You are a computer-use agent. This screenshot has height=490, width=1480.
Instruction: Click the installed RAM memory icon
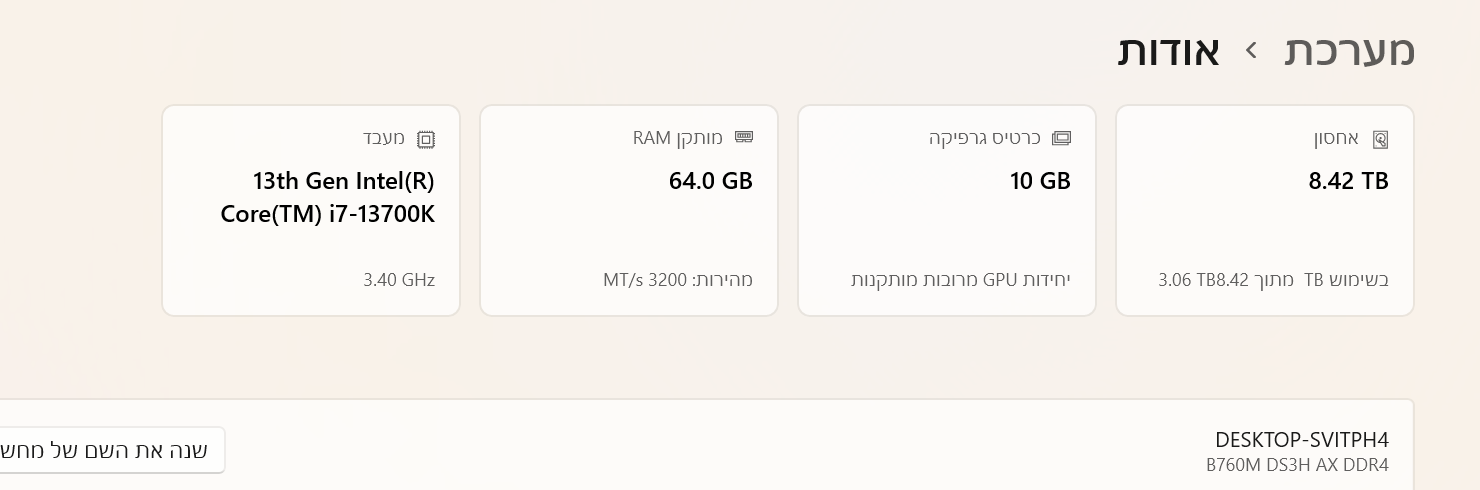point(743,138)
